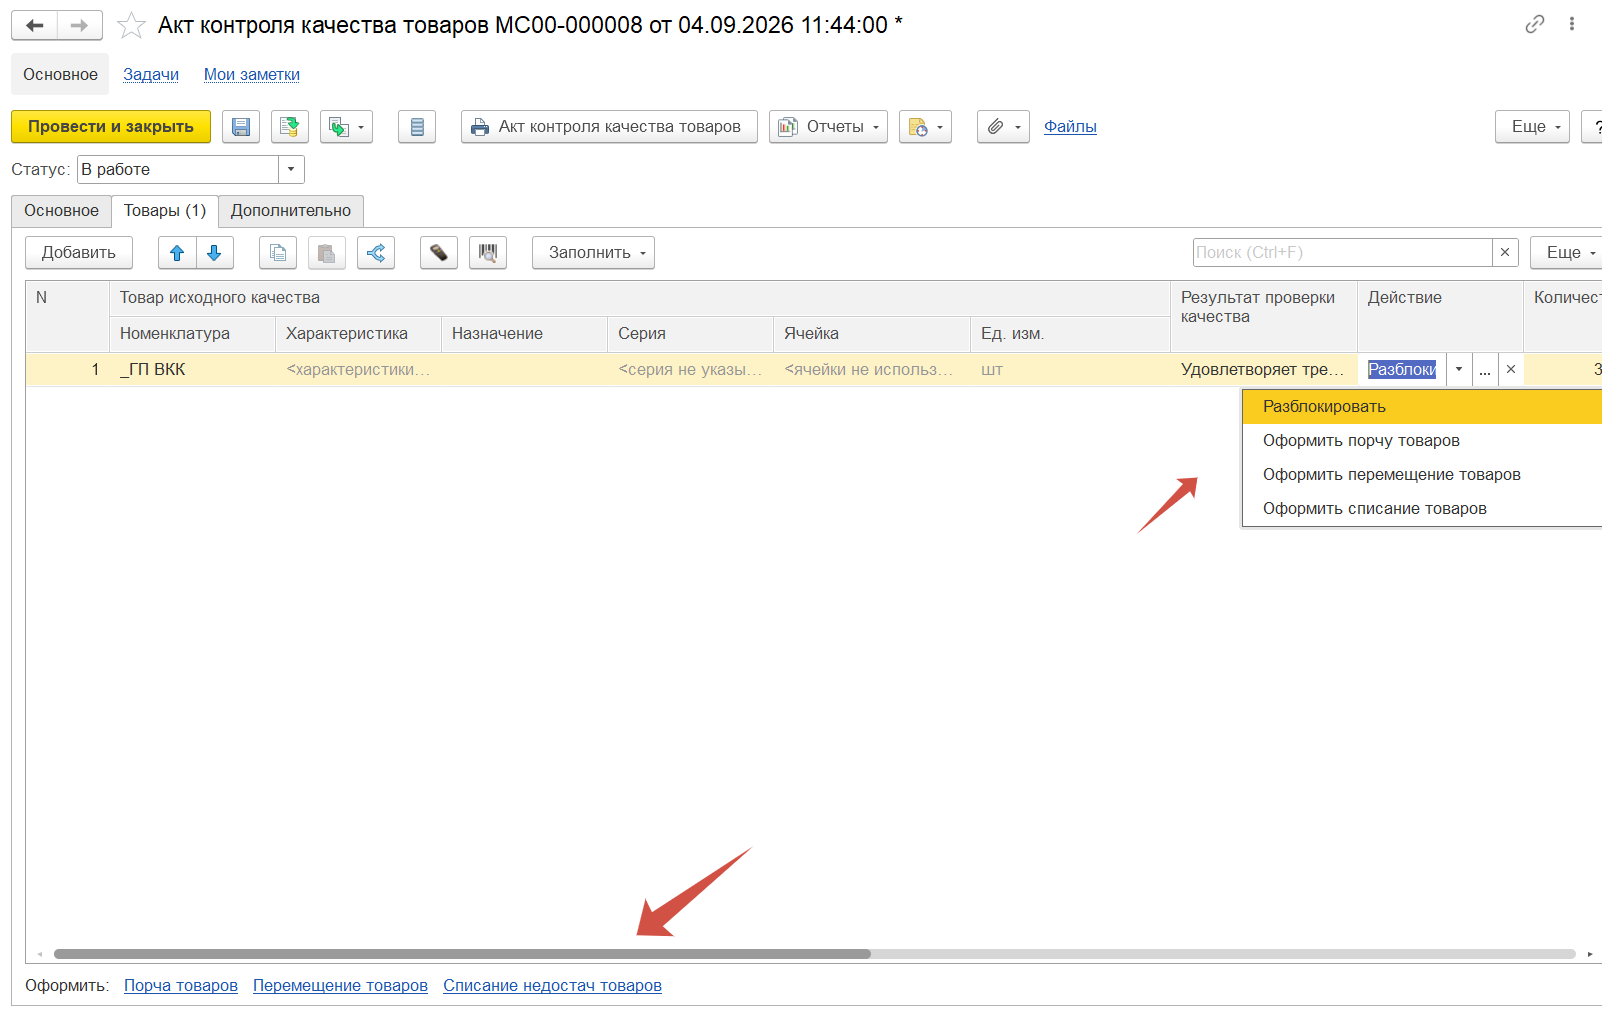Print Акт контроля качества товаров

coord(609,127)
